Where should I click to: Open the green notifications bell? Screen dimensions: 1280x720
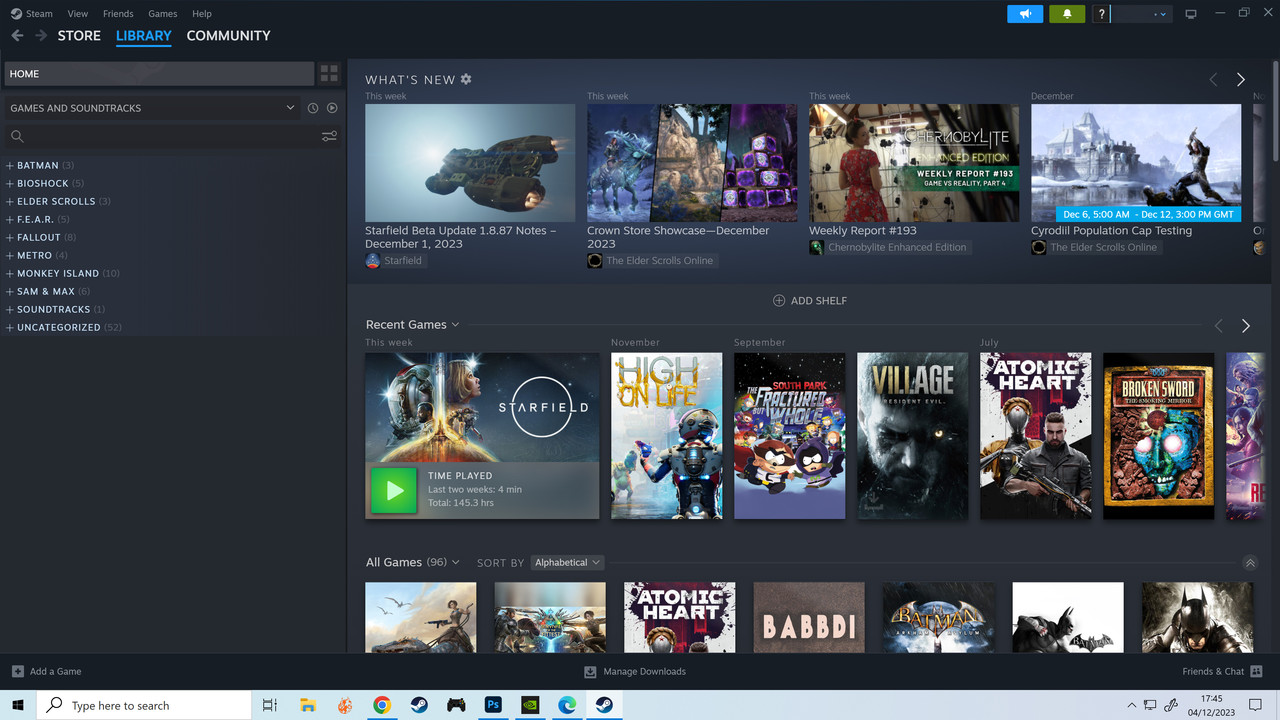pyautogui.click(x=1068, y=14)
